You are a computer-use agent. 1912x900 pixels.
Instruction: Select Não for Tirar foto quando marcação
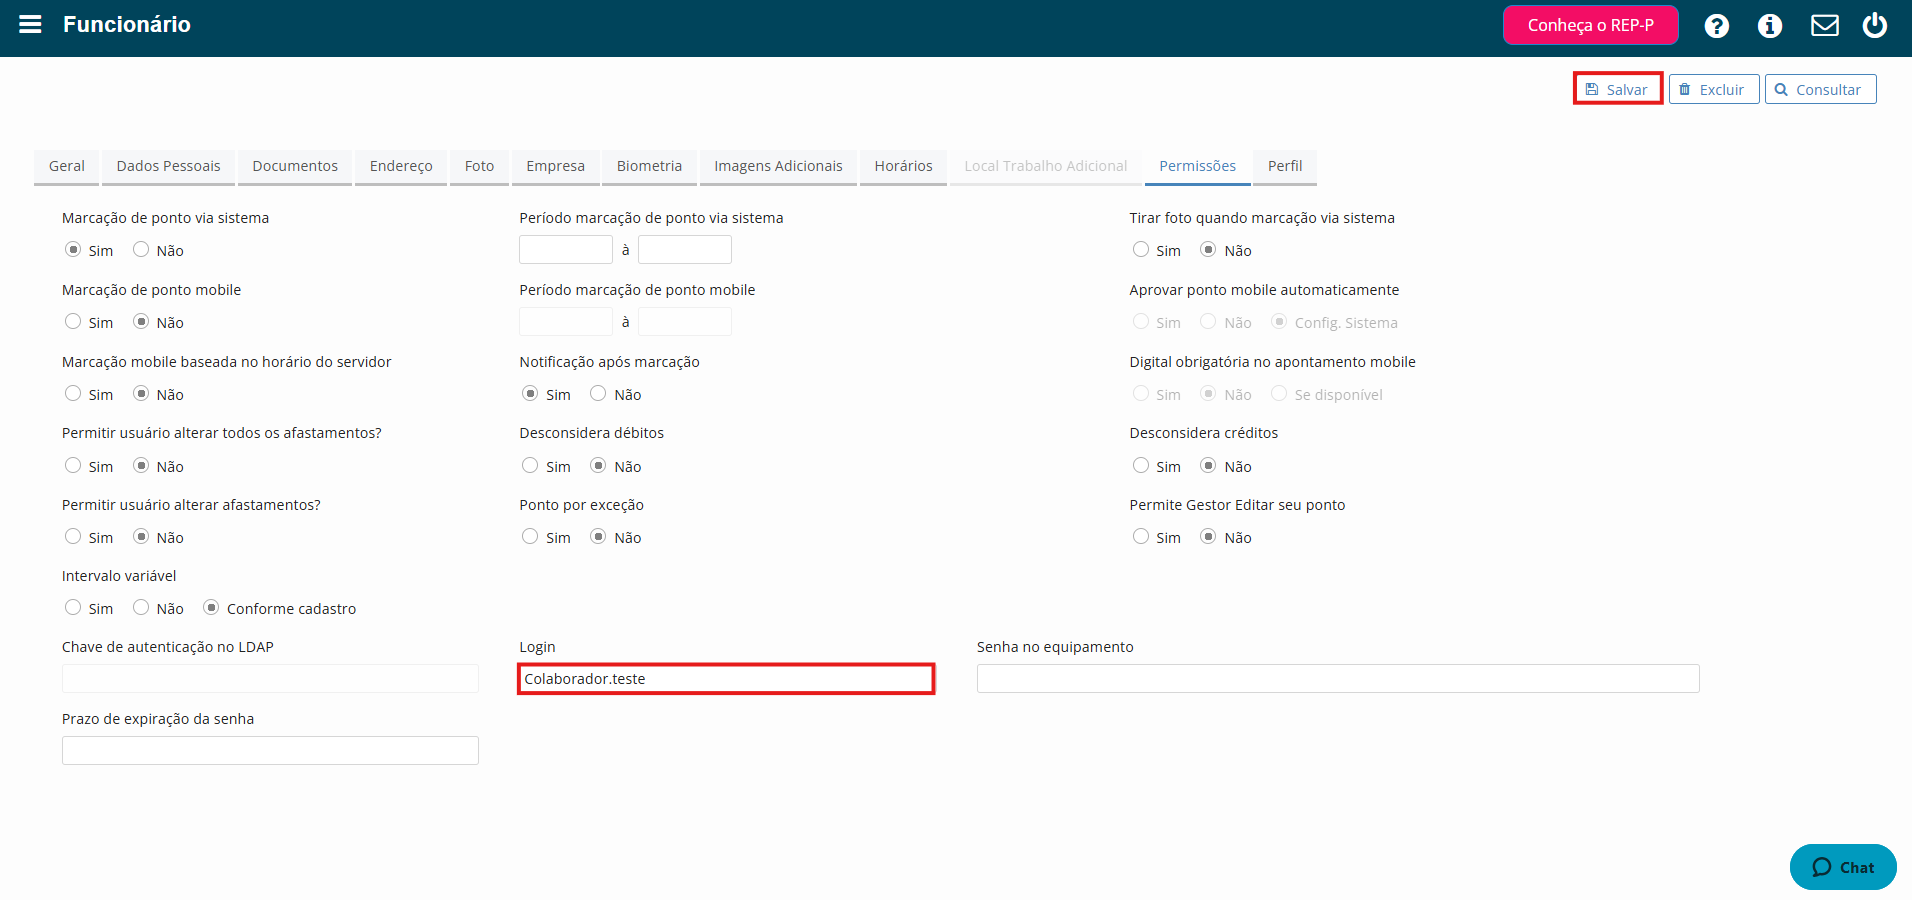[x=1208, y=249]
